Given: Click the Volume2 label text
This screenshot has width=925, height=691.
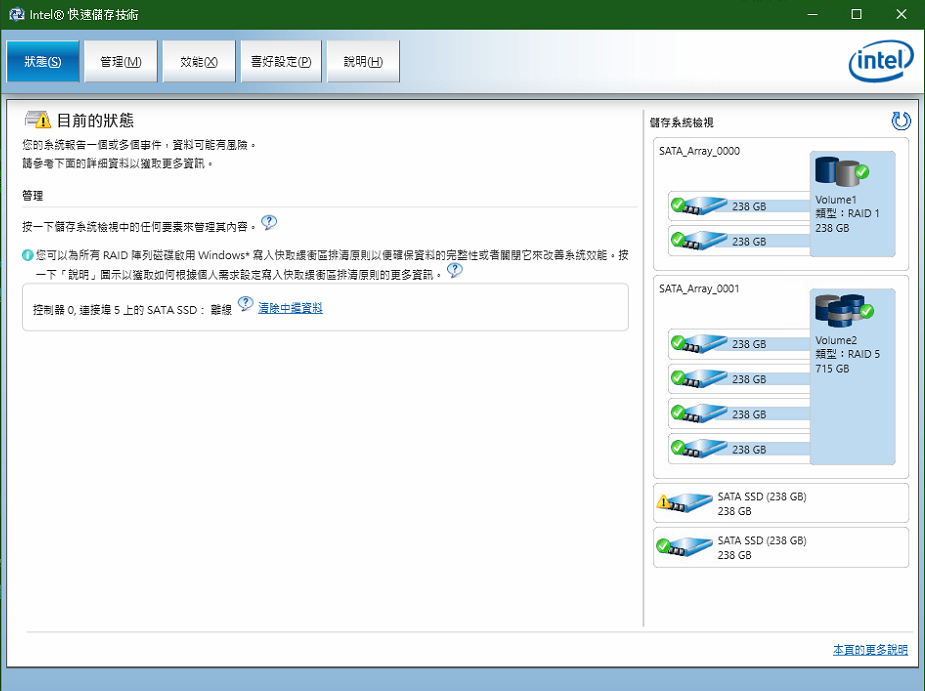Looking at the screenshot, I should point(836,340).
